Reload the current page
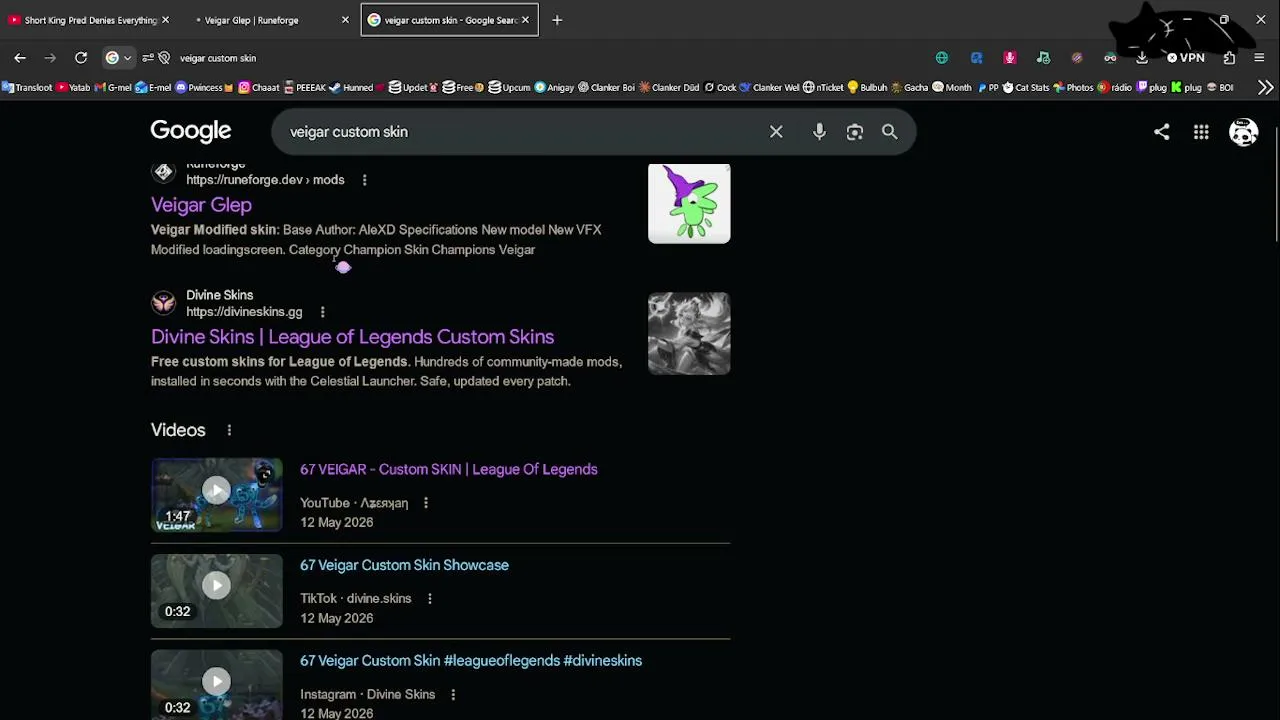1280x720 pixels. [x=81, y=58]
